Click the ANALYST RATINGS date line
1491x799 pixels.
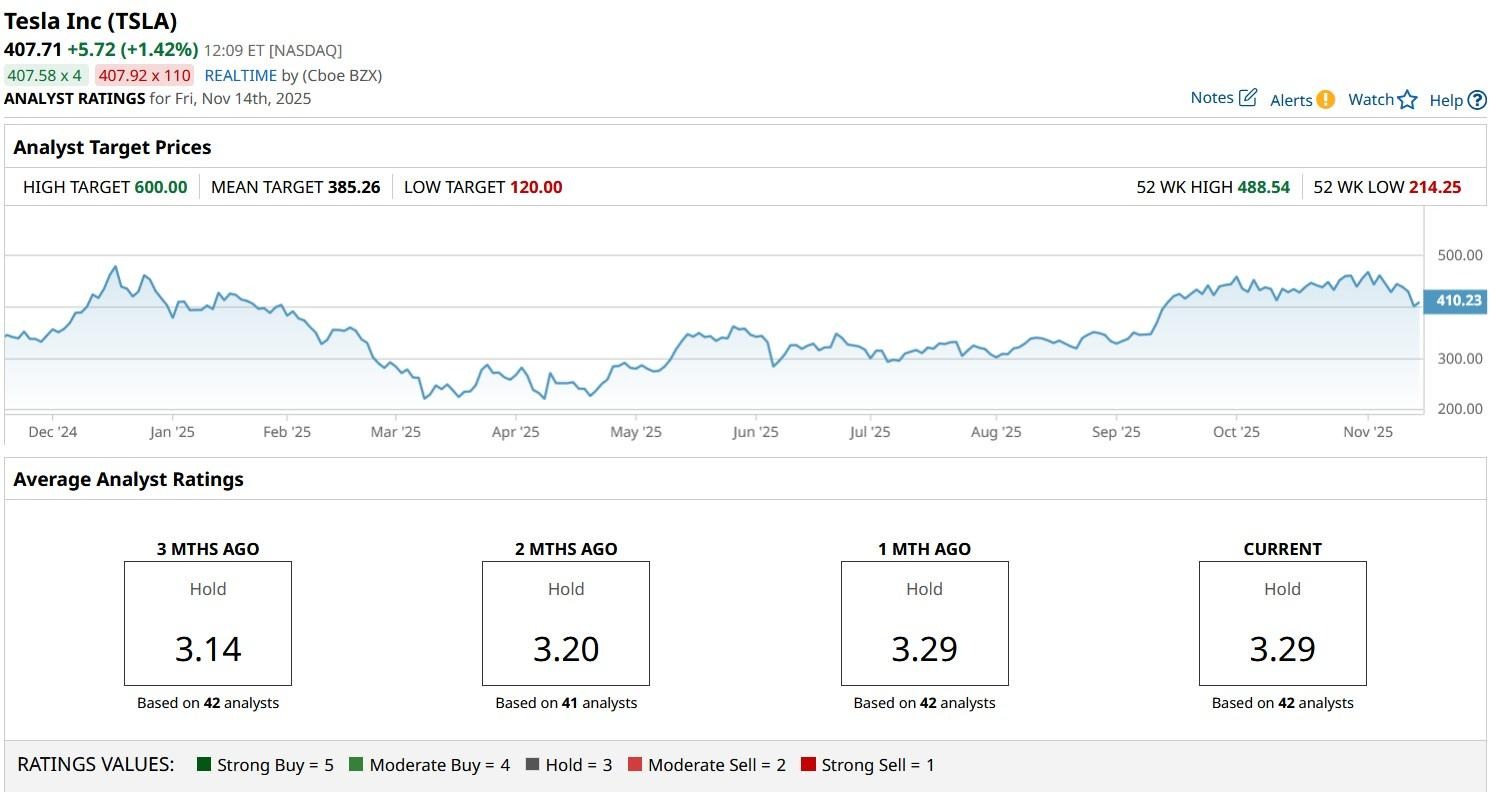coord(158,98)
